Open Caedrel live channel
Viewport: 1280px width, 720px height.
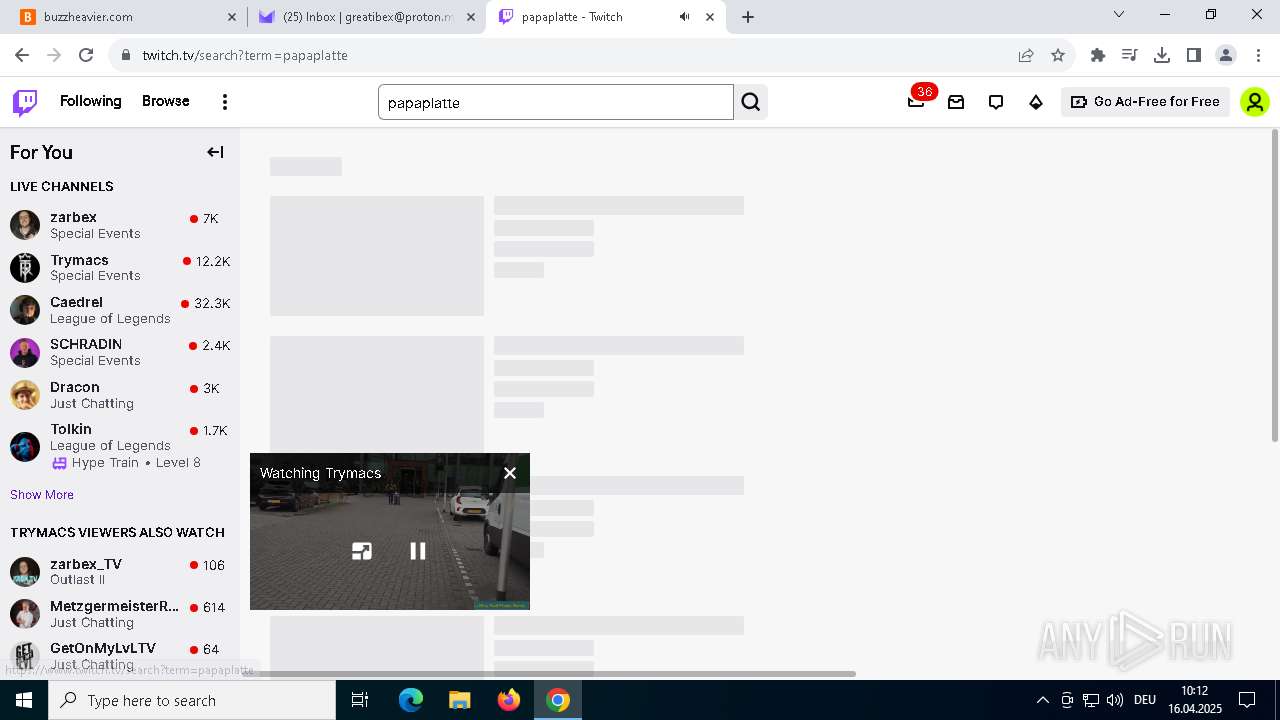(120, 310)
